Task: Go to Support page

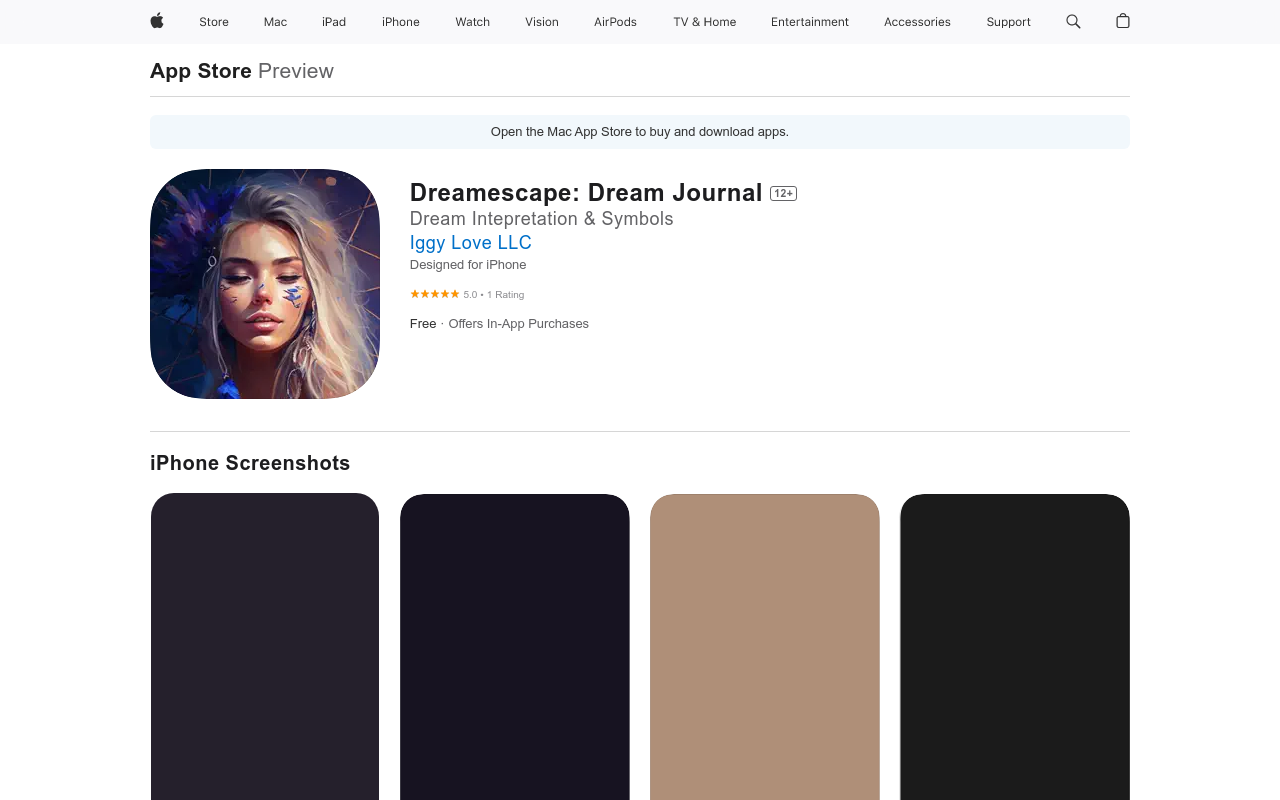Action: [1008, 22]
